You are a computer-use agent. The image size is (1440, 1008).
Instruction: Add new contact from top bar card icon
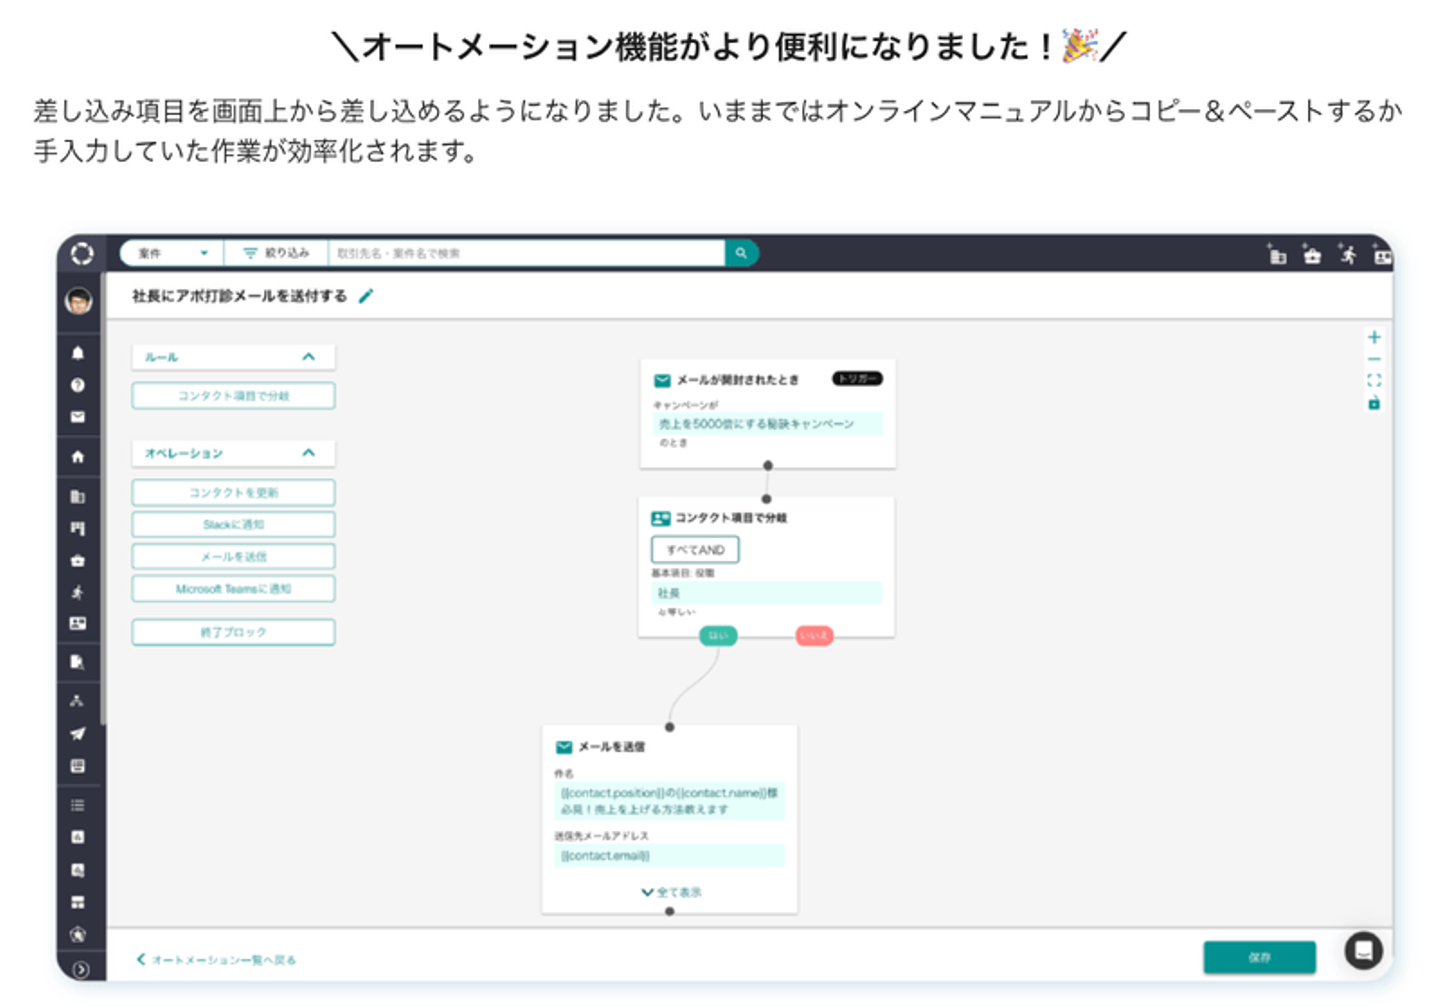pyautogui.click(x=1382, y=255)
